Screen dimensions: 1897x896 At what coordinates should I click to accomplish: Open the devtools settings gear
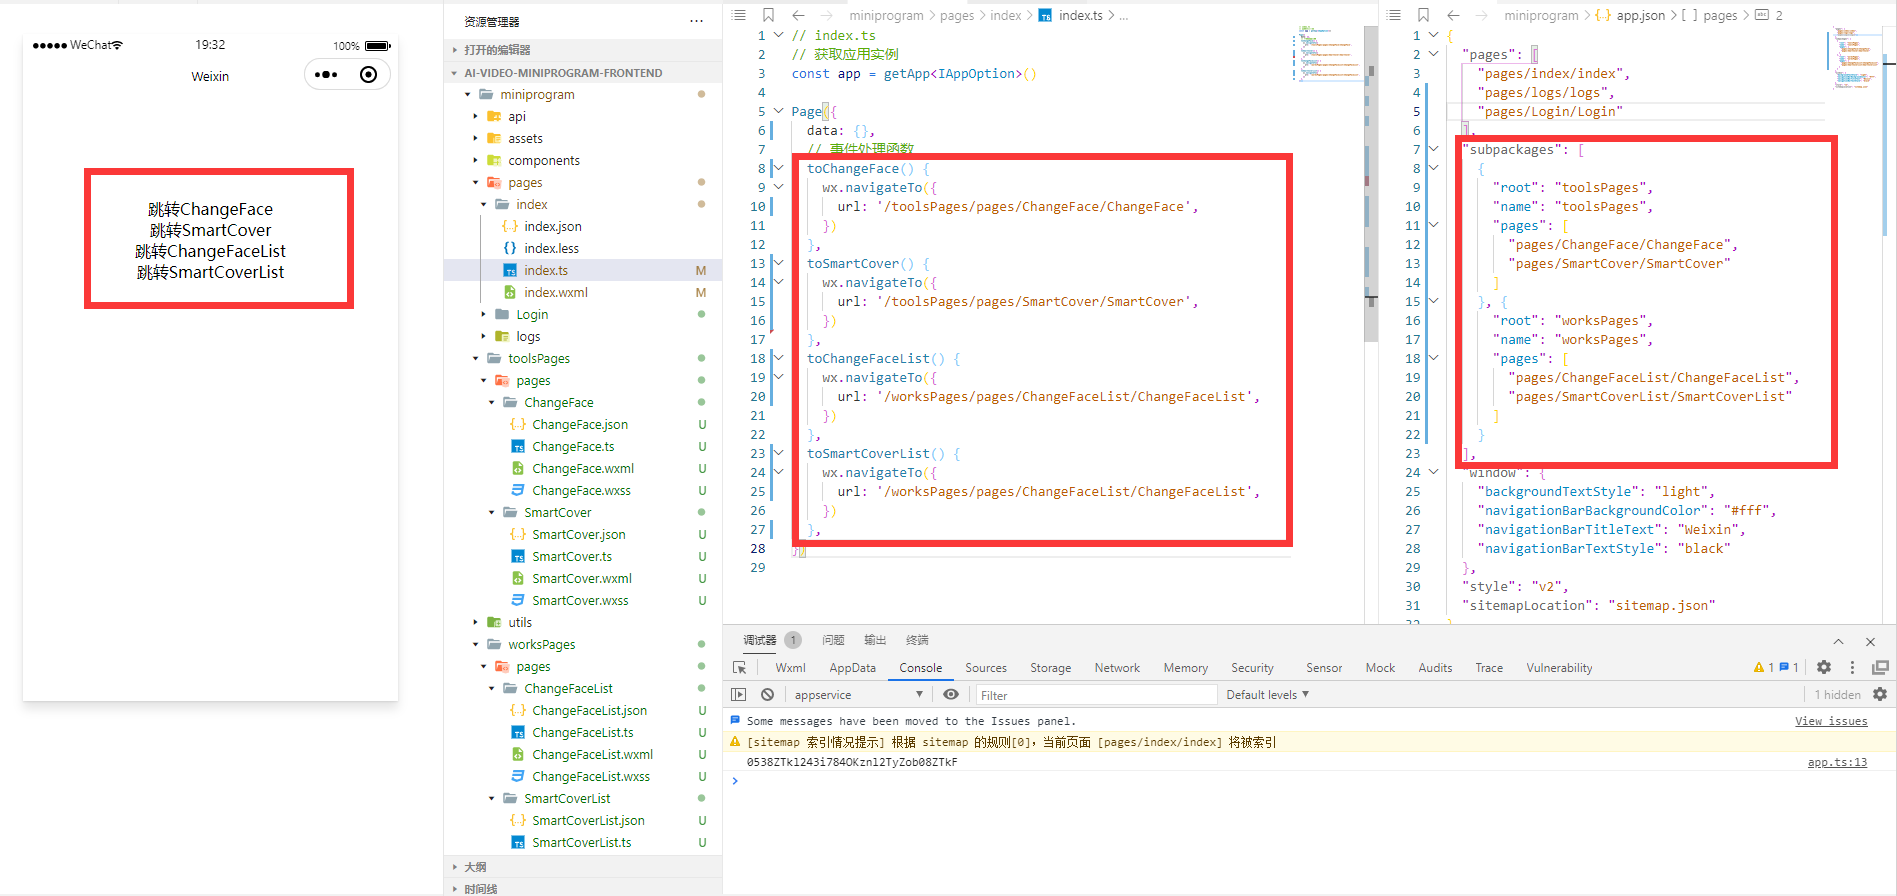[1824, 667]
